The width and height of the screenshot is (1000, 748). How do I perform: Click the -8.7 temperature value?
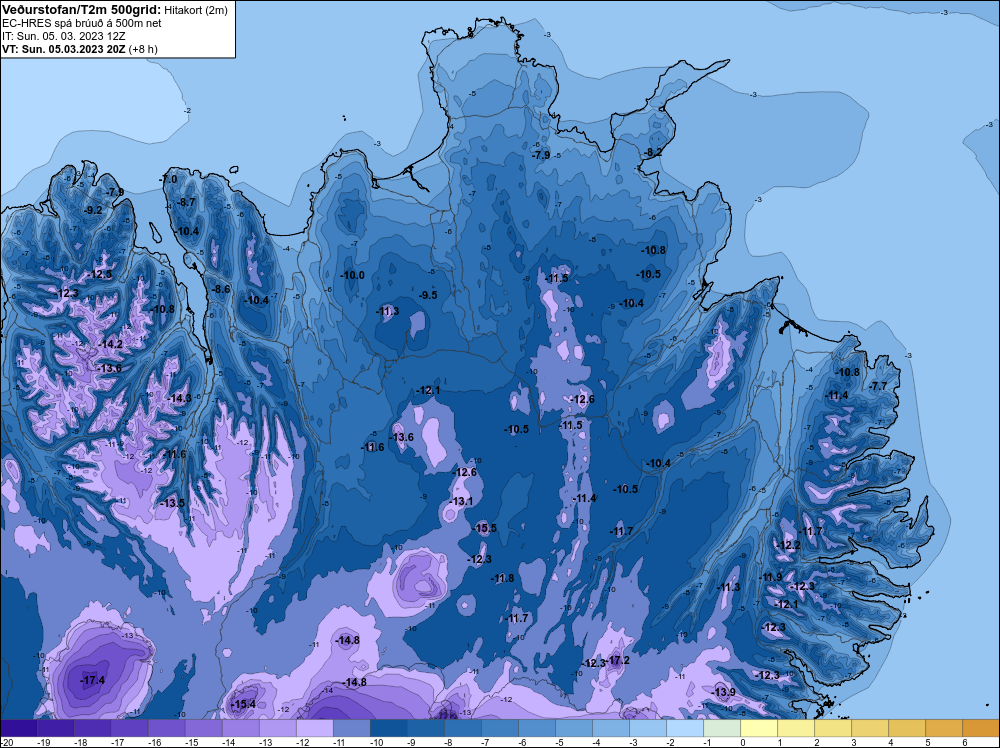click(186, 202)
